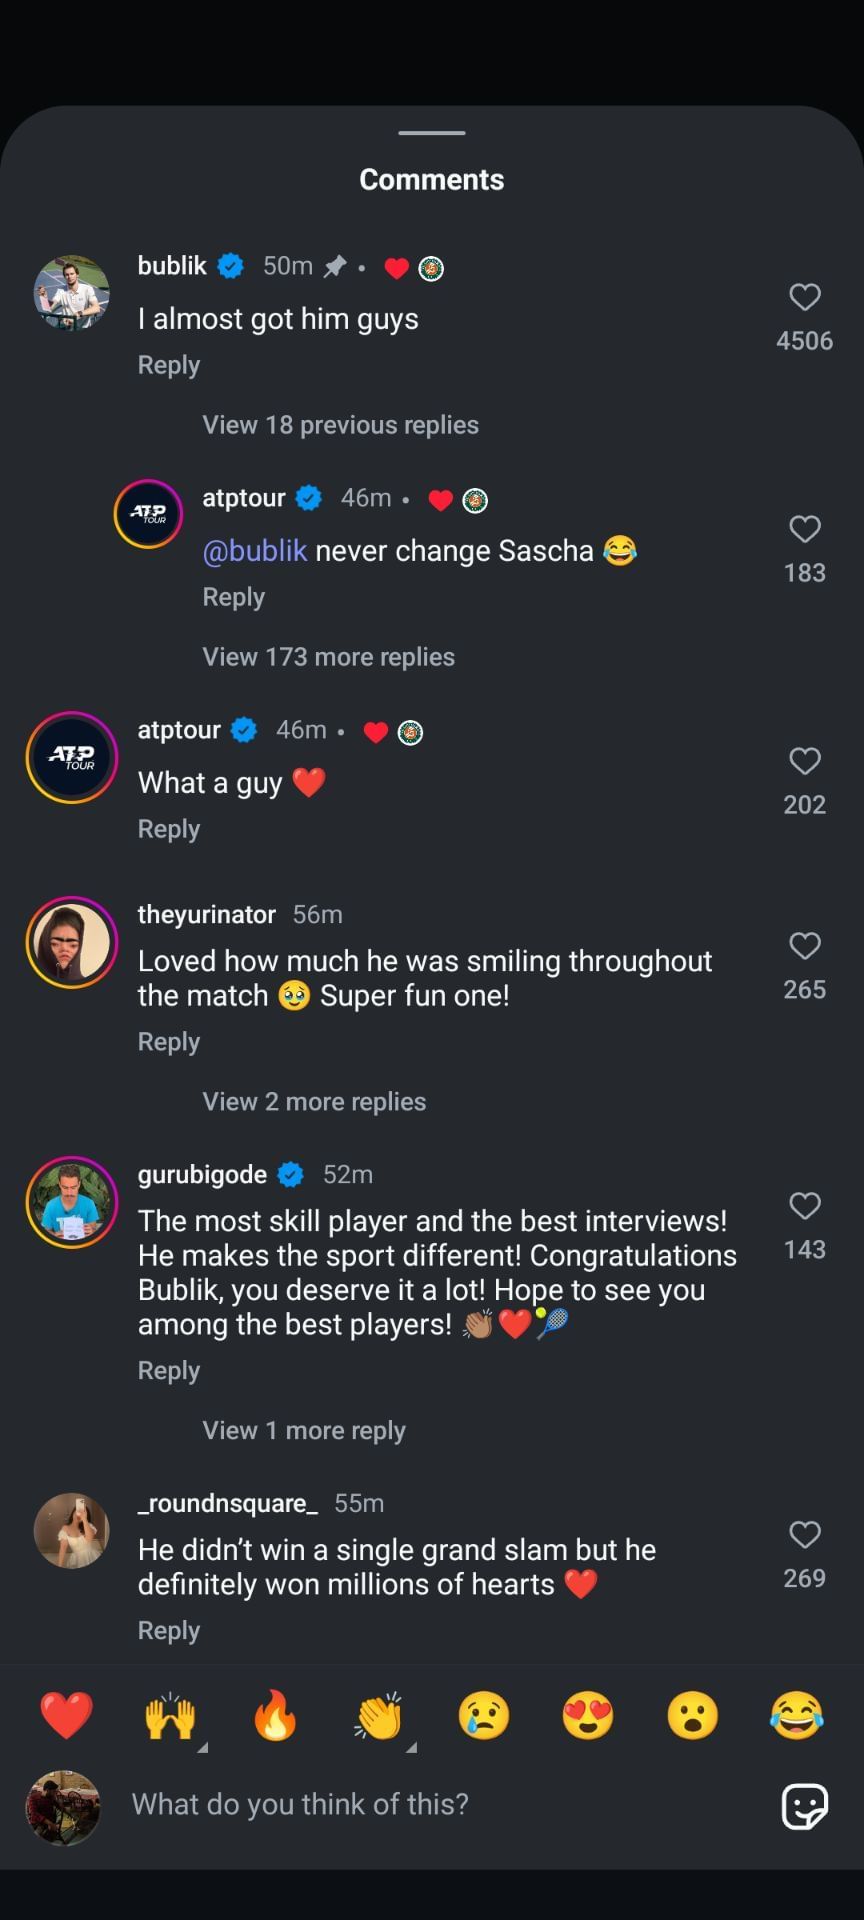The width and height of the screenshot is (864, 1920).
Task: Tap the crying face quick reaction emoji
Action: click(x=484, y=1716)
